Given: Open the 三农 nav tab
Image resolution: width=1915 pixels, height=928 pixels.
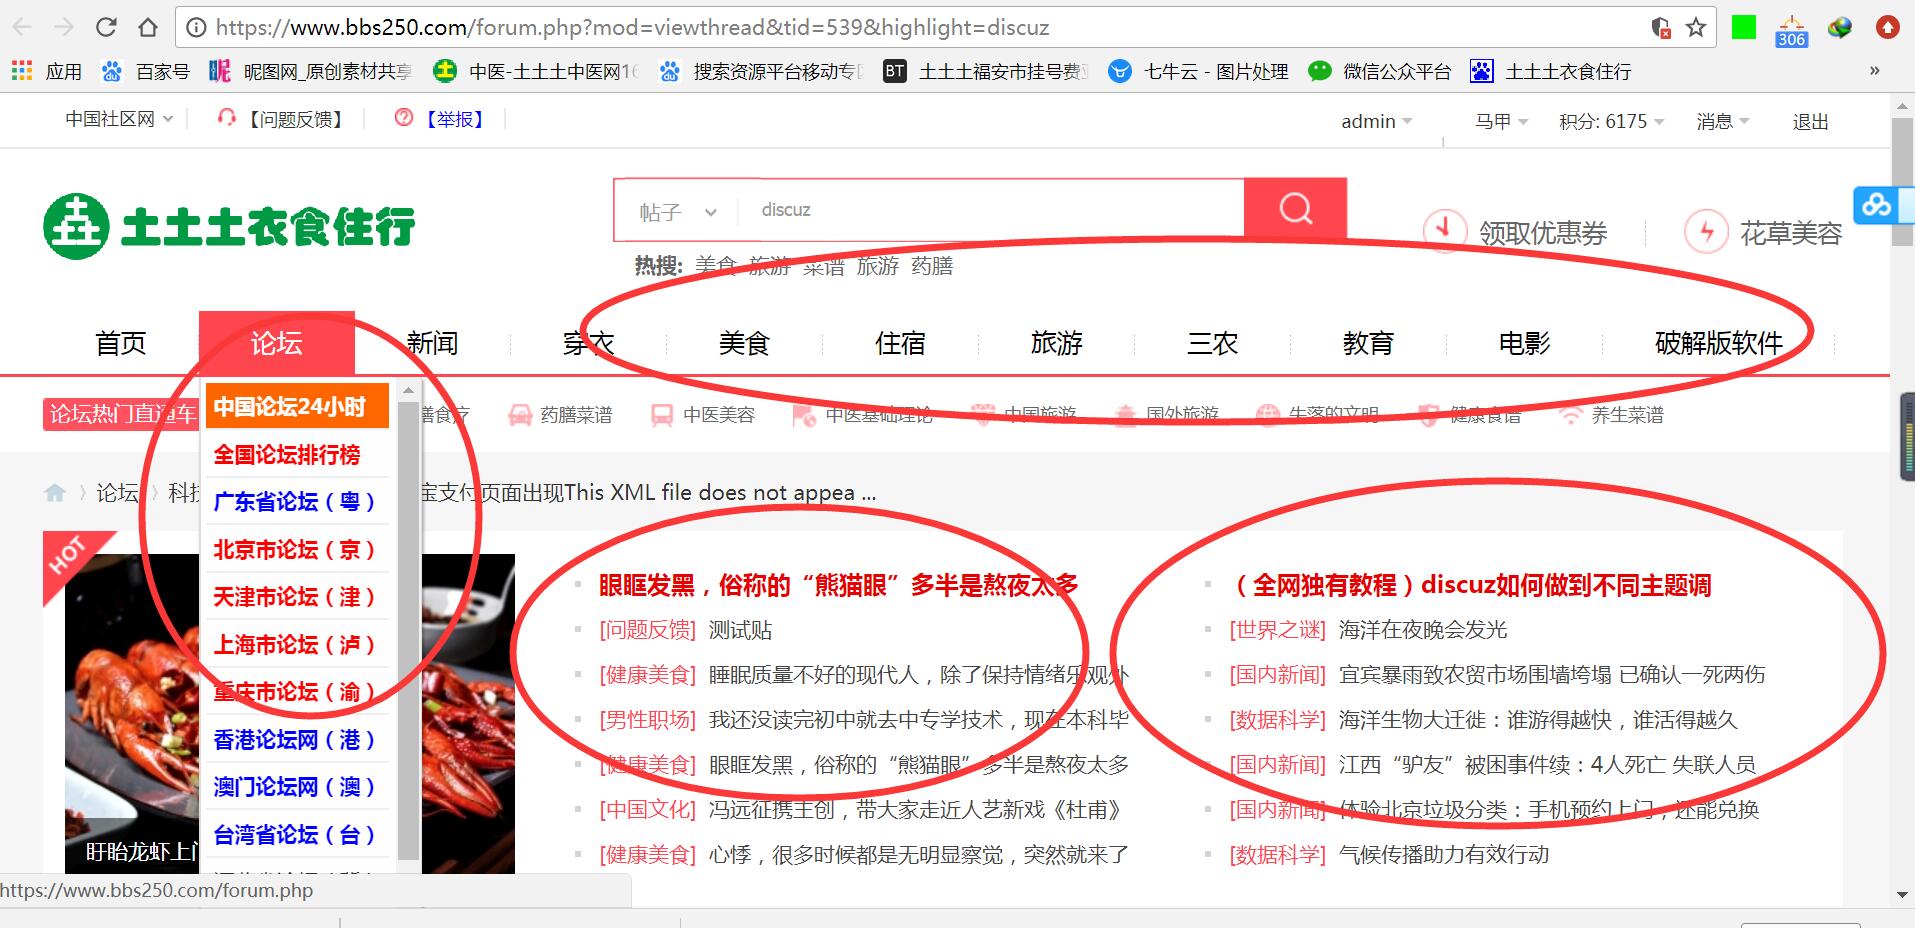Looking at the screenshot, I should 1213,343.
